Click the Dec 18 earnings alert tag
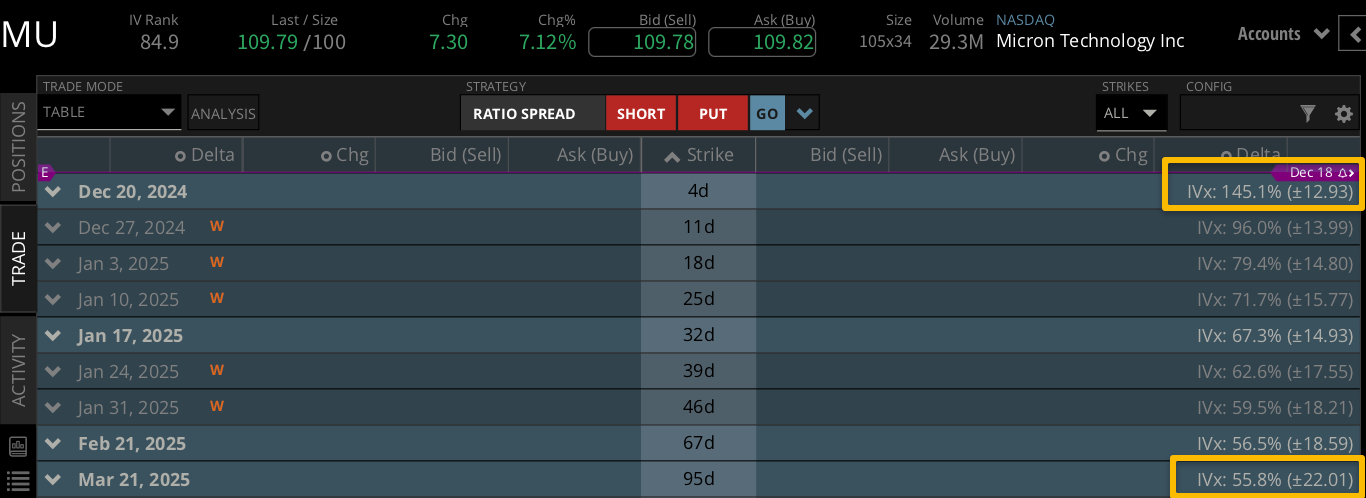Image resolution: width=1366 pixels, height=498 pixels. click(x=1322, y=173)
